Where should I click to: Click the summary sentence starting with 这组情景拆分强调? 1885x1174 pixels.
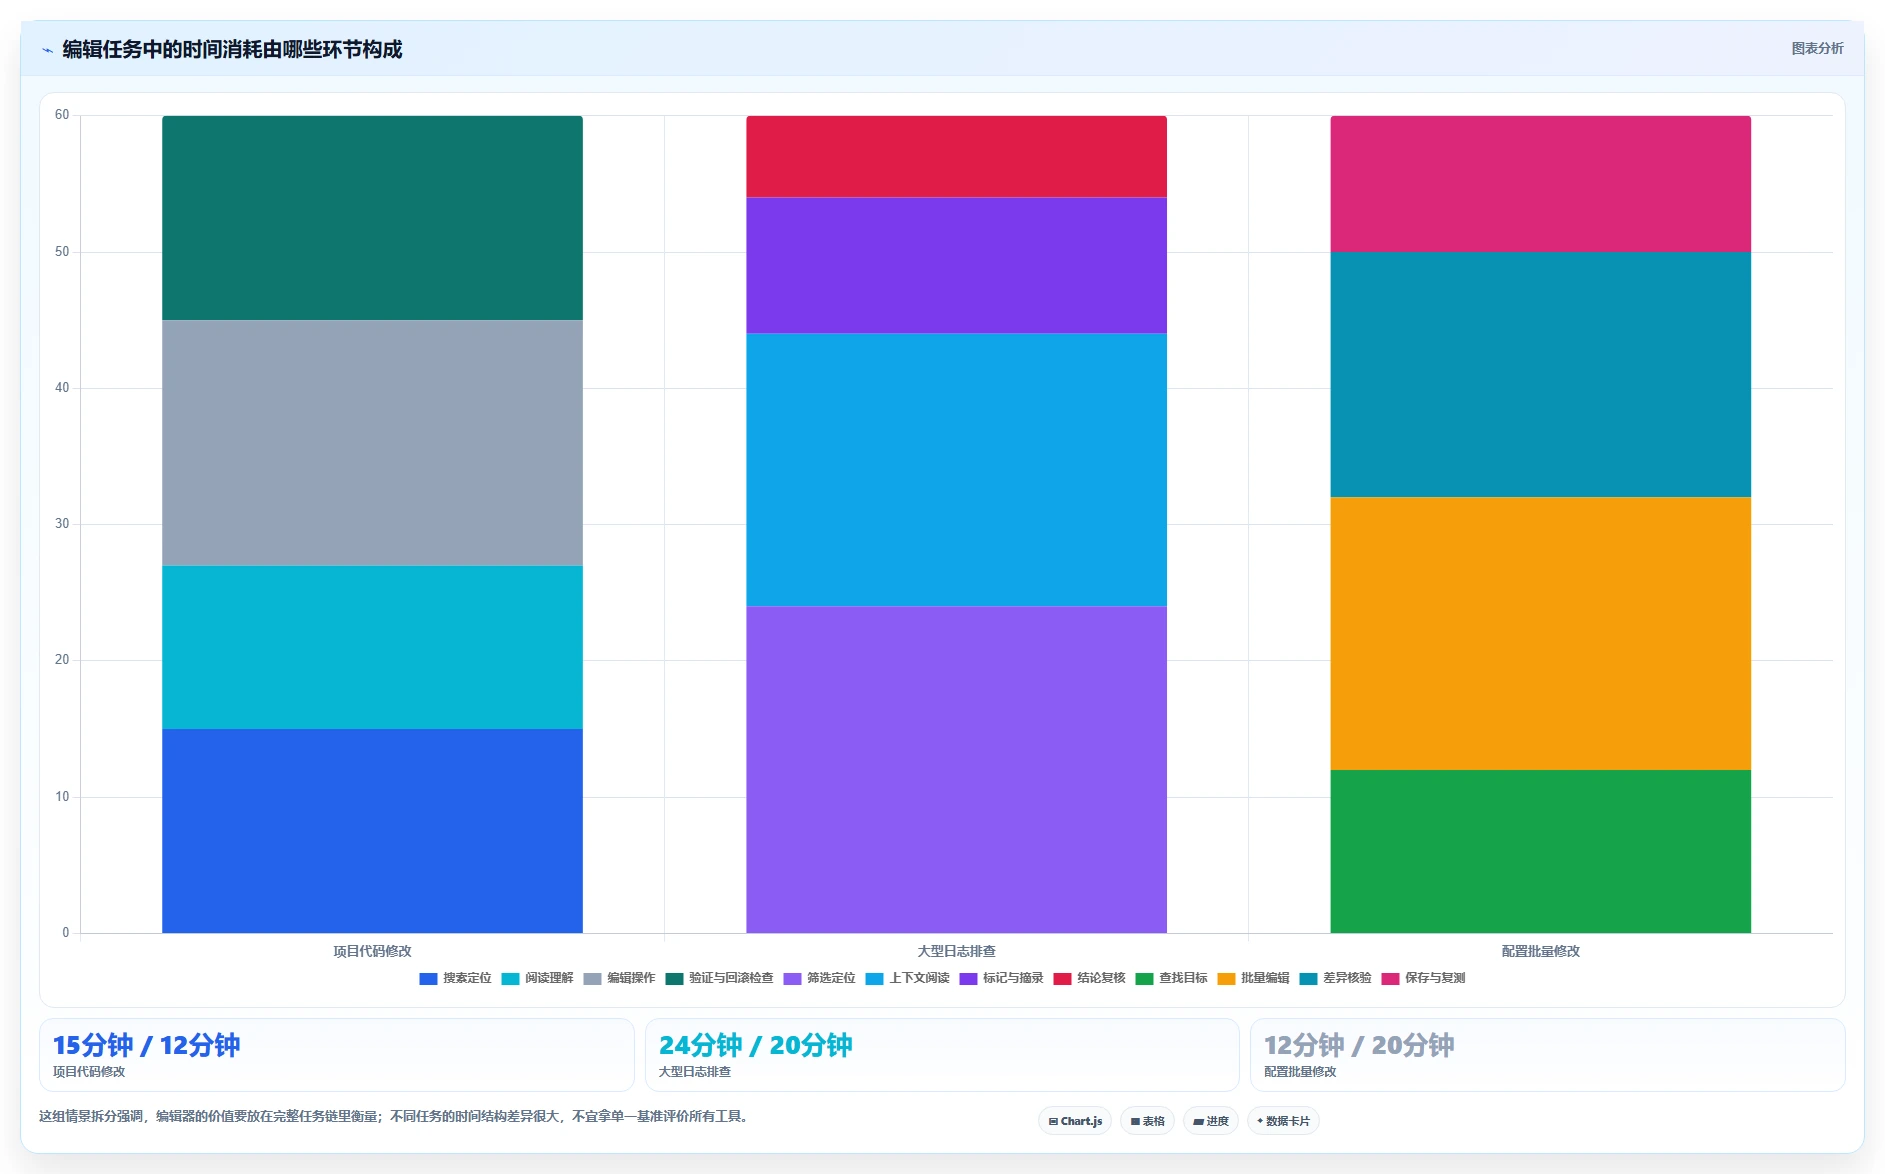pos(394,1116)
